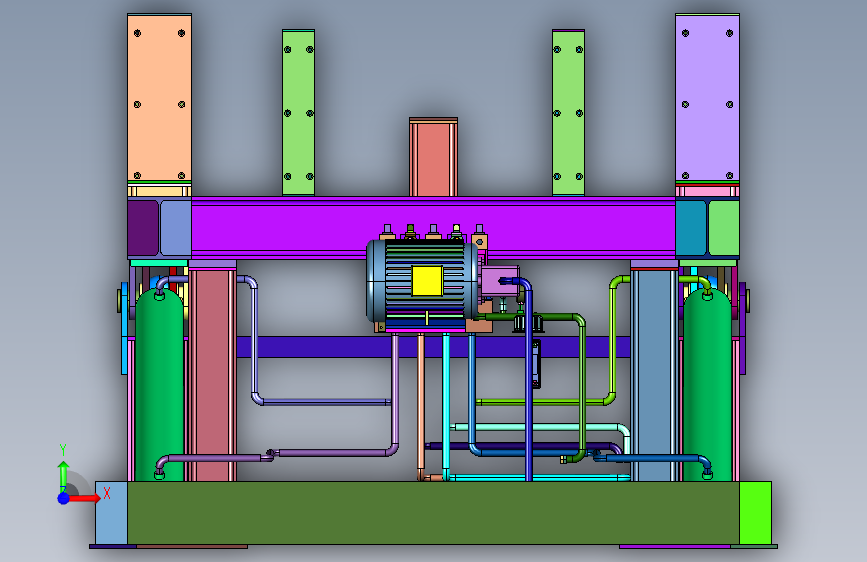867x562 pixels.
Task: Select the salmon center post above the beam
Action: tap(434, 157)
